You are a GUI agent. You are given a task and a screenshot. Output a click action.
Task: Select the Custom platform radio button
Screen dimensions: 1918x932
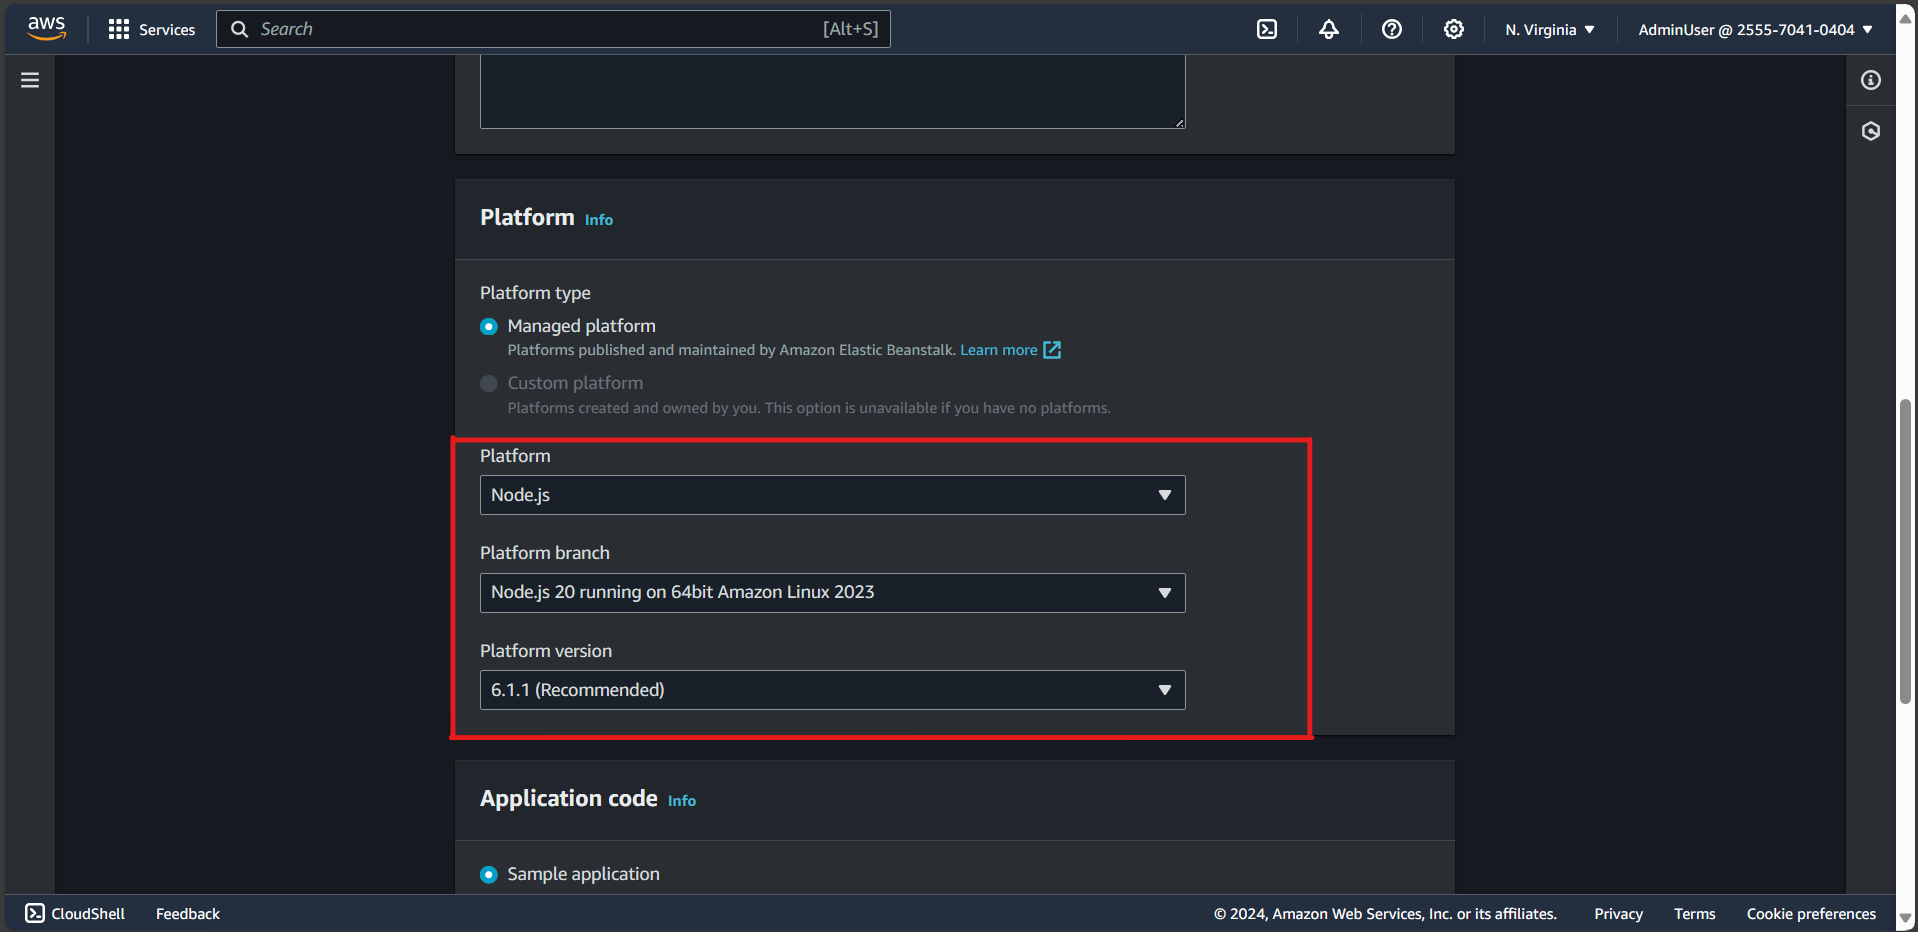click(x=489, y=384)
